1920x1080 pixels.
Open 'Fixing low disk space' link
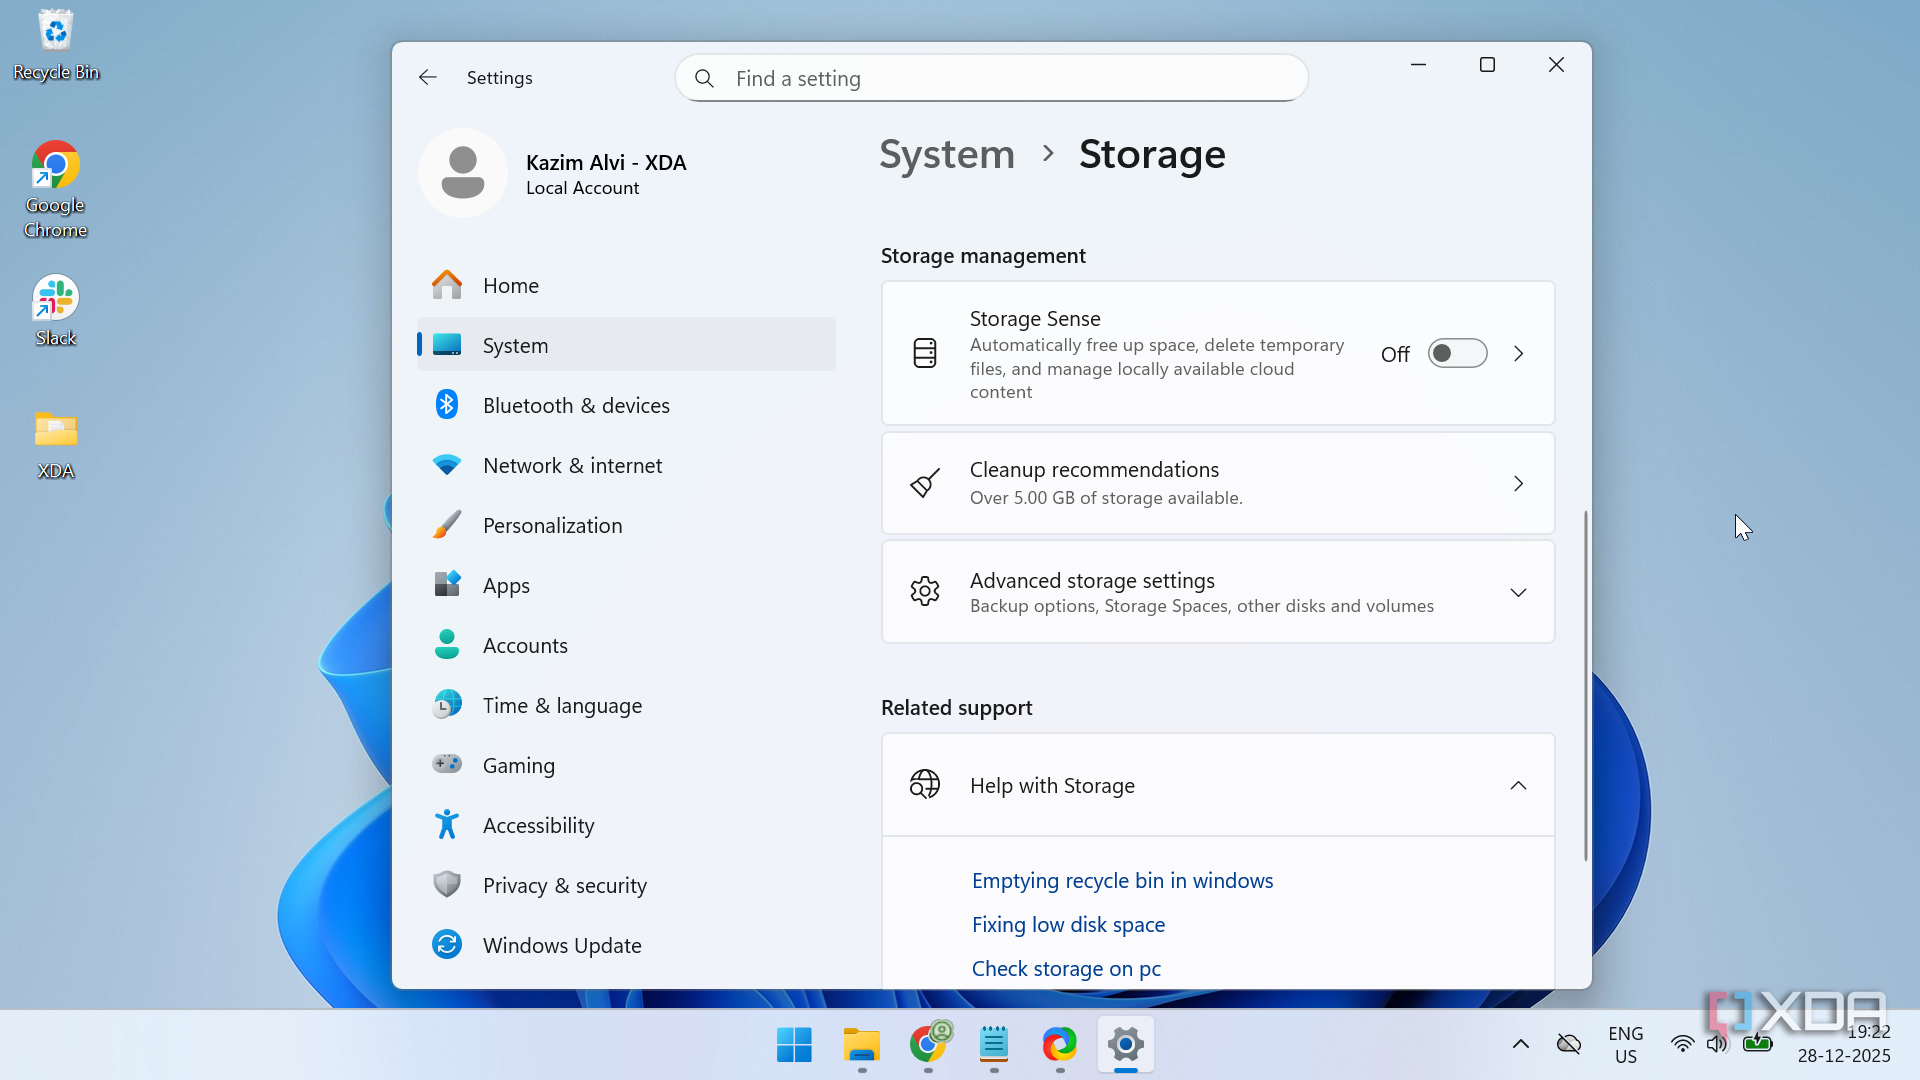click(1068, 924)
